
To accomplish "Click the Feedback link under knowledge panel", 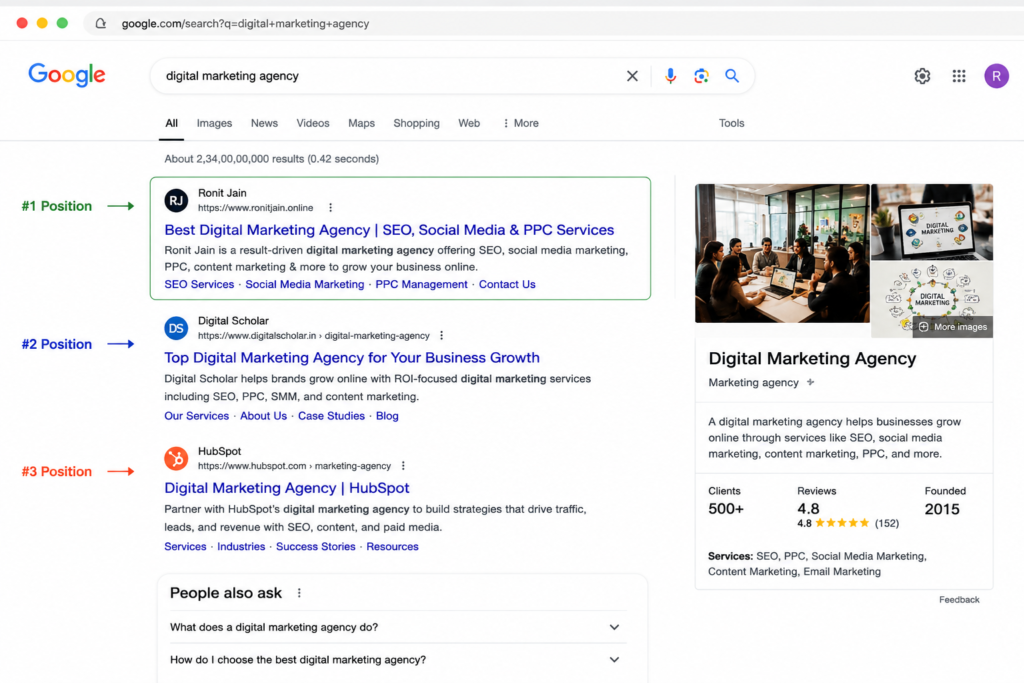I will point(959,599).
